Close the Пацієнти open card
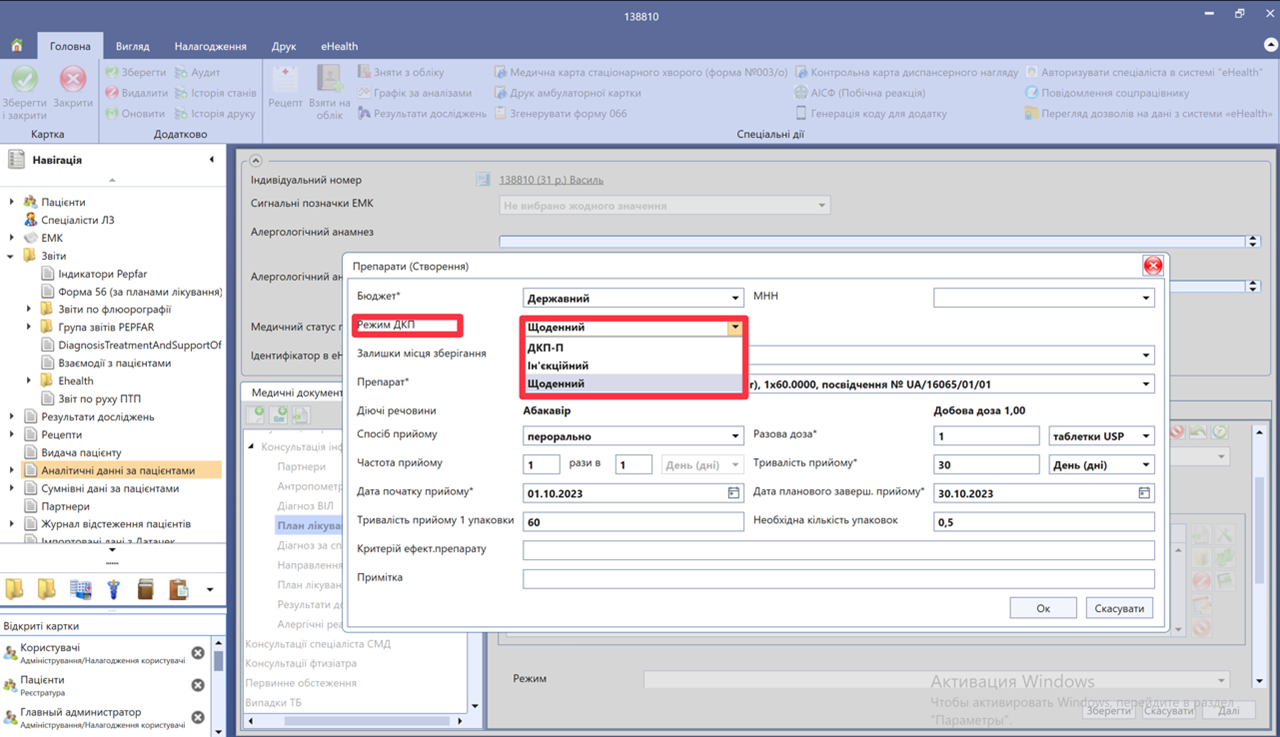 point(198,685)
